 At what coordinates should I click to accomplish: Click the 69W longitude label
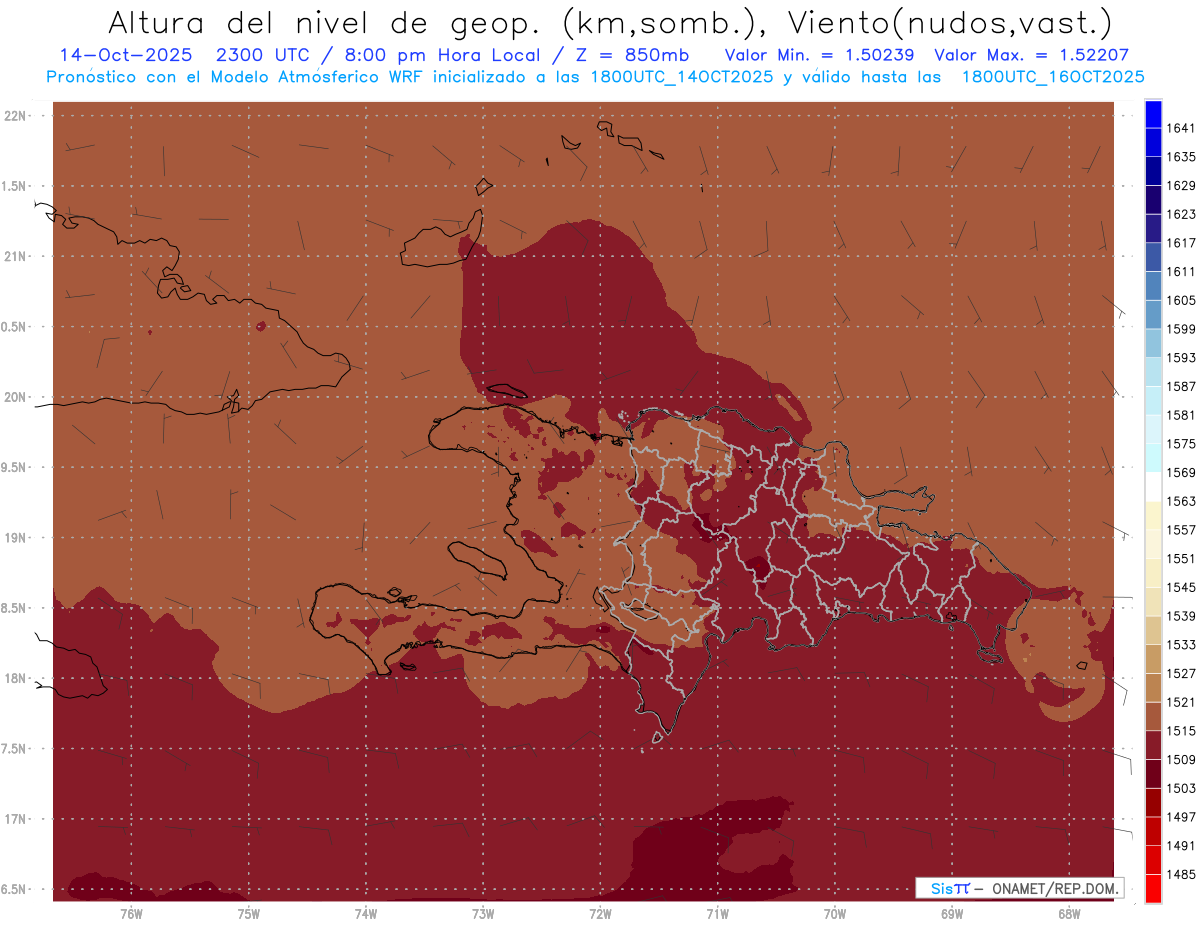point(952,914)
